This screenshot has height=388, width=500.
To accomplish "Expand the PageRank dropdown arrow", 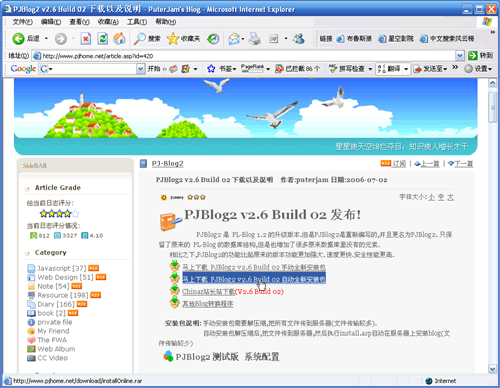I will (268, 69).
